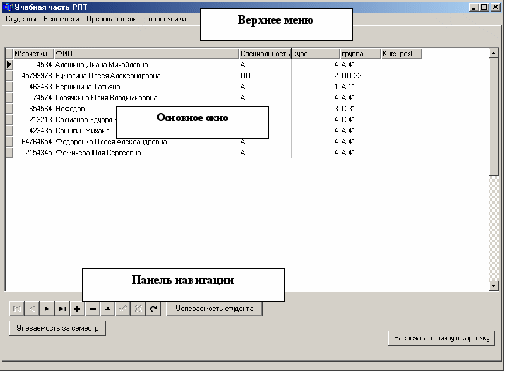Click the Специальность column header
This screenshot has height=372, width=506.
(265, 54)
